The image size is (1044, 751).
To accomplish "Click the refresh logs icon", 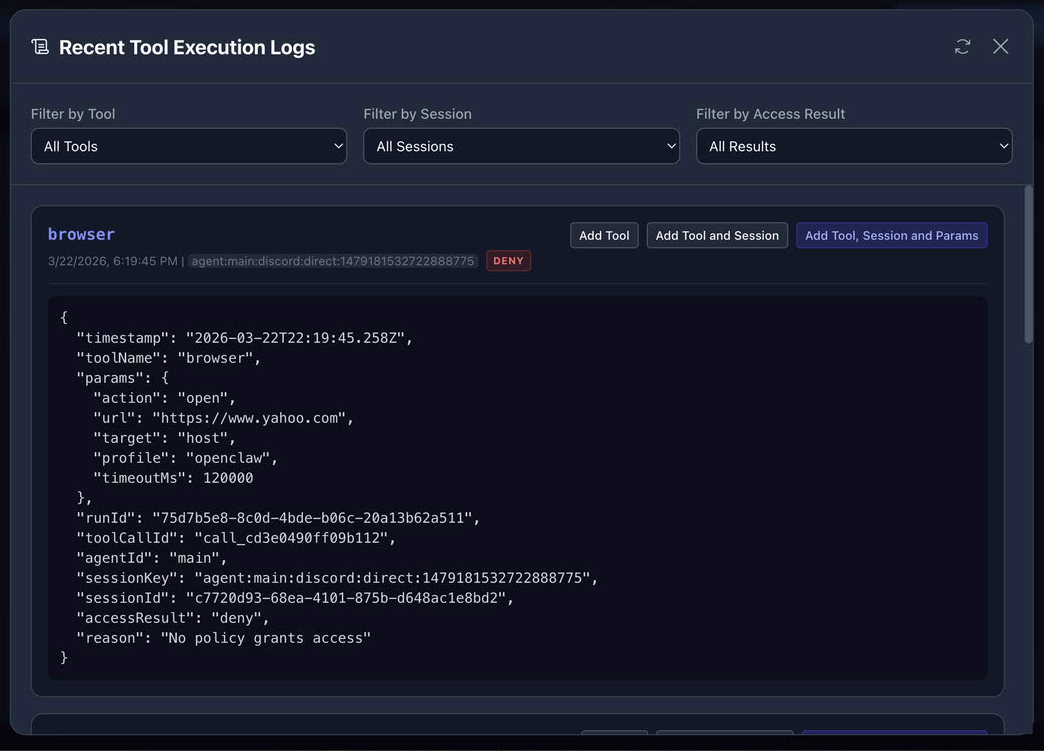I will (x=962, y=47).
